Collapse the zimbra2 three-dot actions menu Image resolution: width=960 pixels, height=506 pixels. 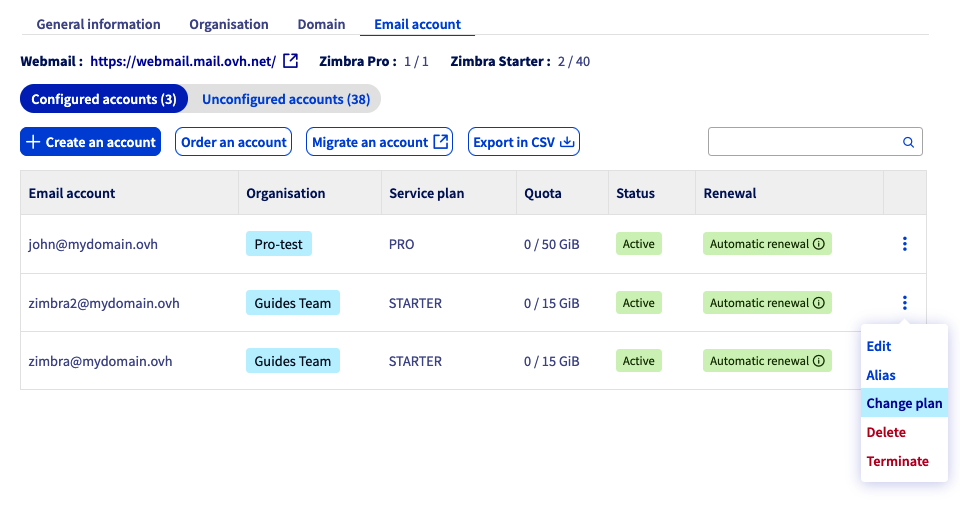[x=904, y=303]
